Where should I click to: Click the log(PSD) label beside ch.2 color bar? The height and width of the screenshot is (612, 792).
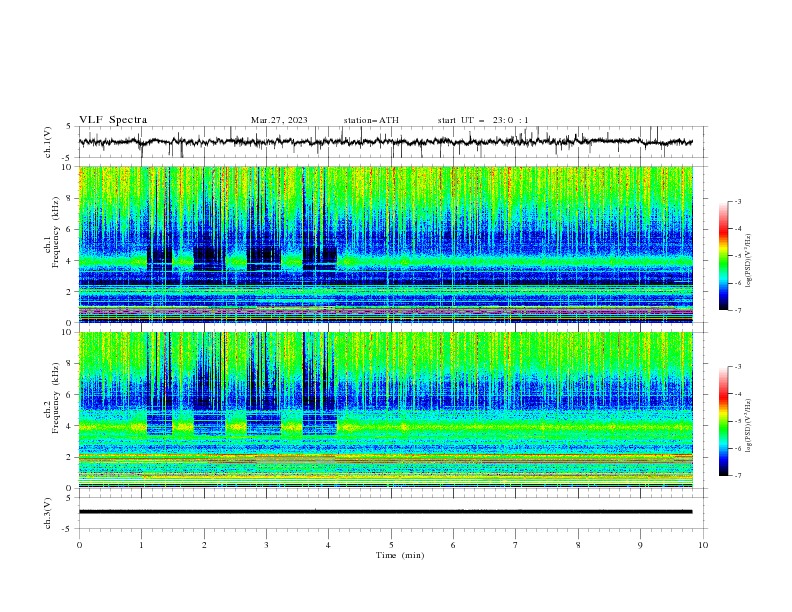pyautogui.click(x=749, y=425)
